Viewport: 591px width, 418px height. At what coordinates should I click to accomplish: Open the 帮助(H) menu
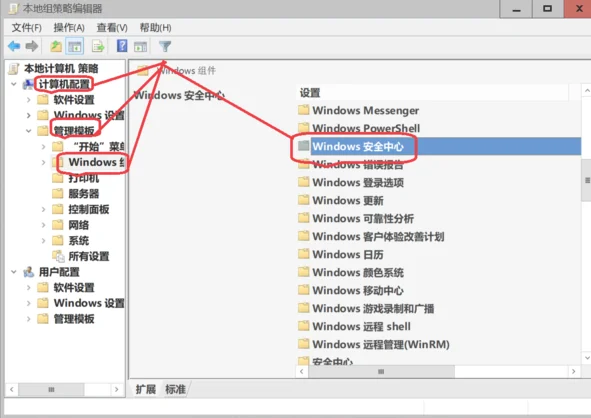pos(155,28)
